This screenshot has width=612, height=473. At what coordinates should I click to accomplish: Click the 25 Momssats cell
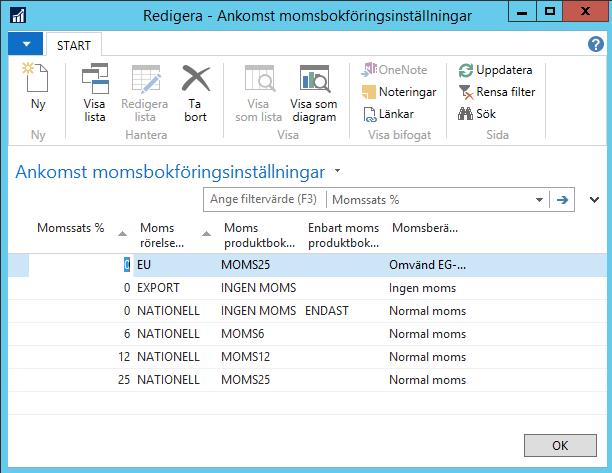pos(124,380)
